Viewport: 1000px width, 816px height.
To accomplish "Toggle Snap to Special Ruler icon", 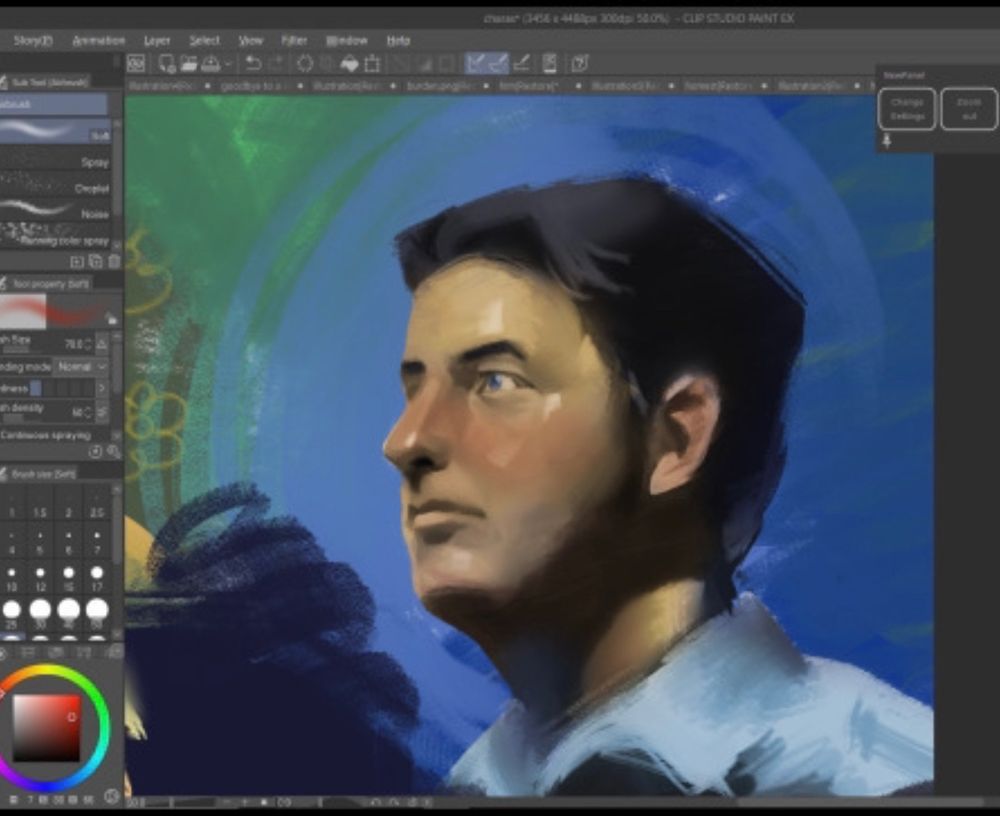I will (497, 63).
